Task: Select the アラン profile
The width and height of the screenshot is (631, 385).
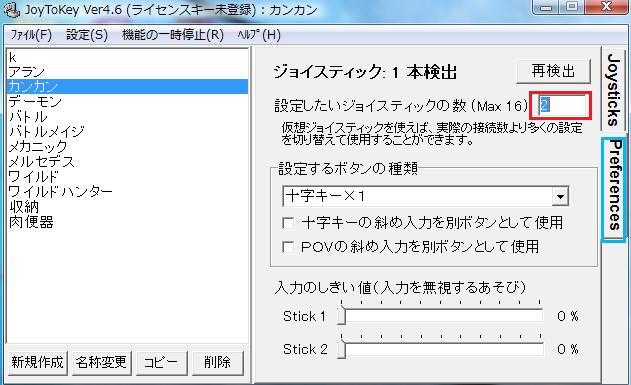Action: tap(128, 72)
